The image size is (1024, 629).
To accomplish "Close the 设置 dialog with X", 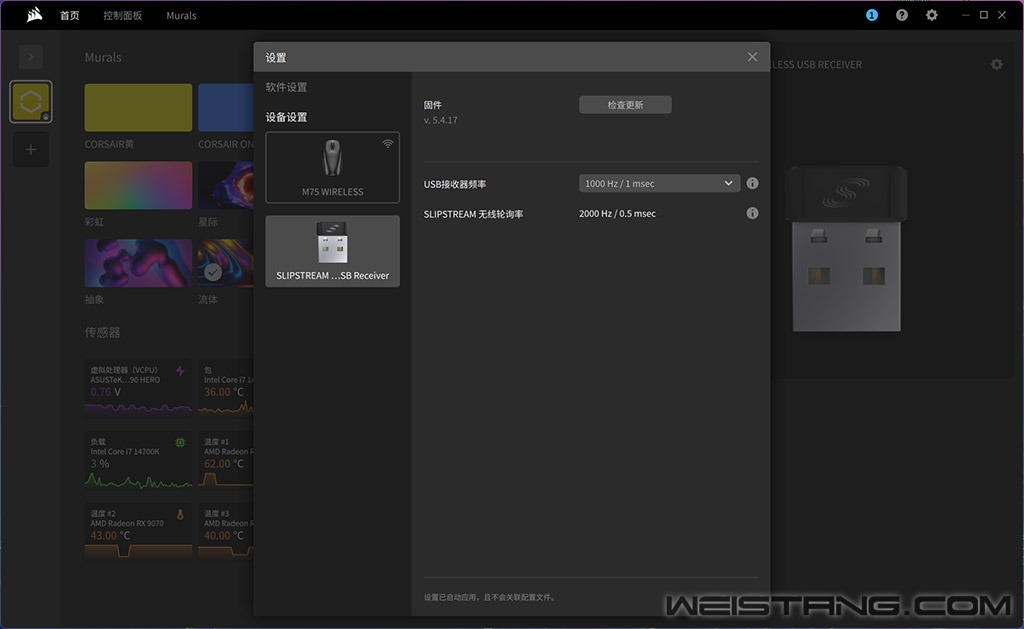I will click(x=752, y=57).
